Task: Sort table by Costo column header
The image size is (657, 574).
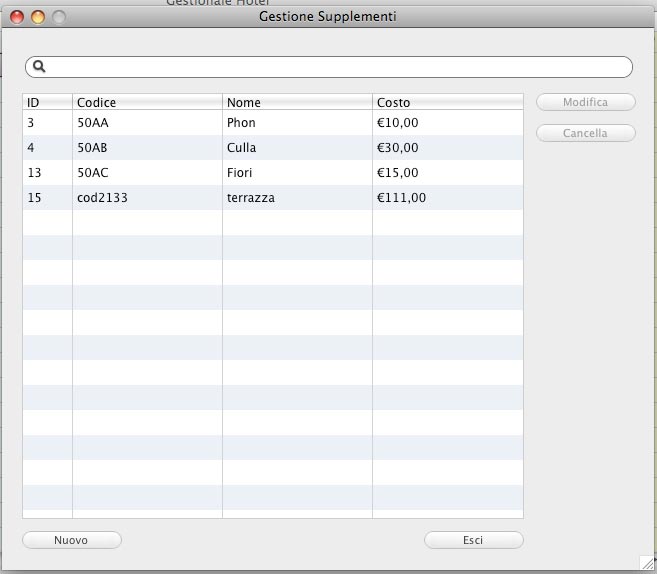Action: (x=447, y=102)
